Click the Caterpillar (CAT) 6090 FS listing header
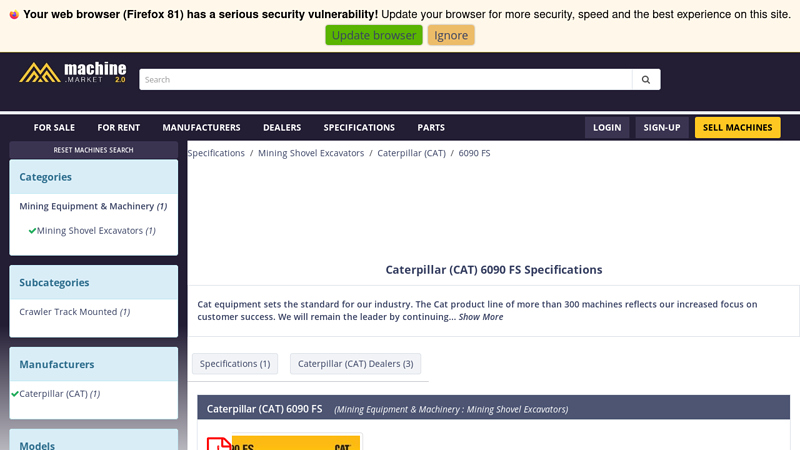The width and height of the screenshot is (800, 450). coord(264,409)
